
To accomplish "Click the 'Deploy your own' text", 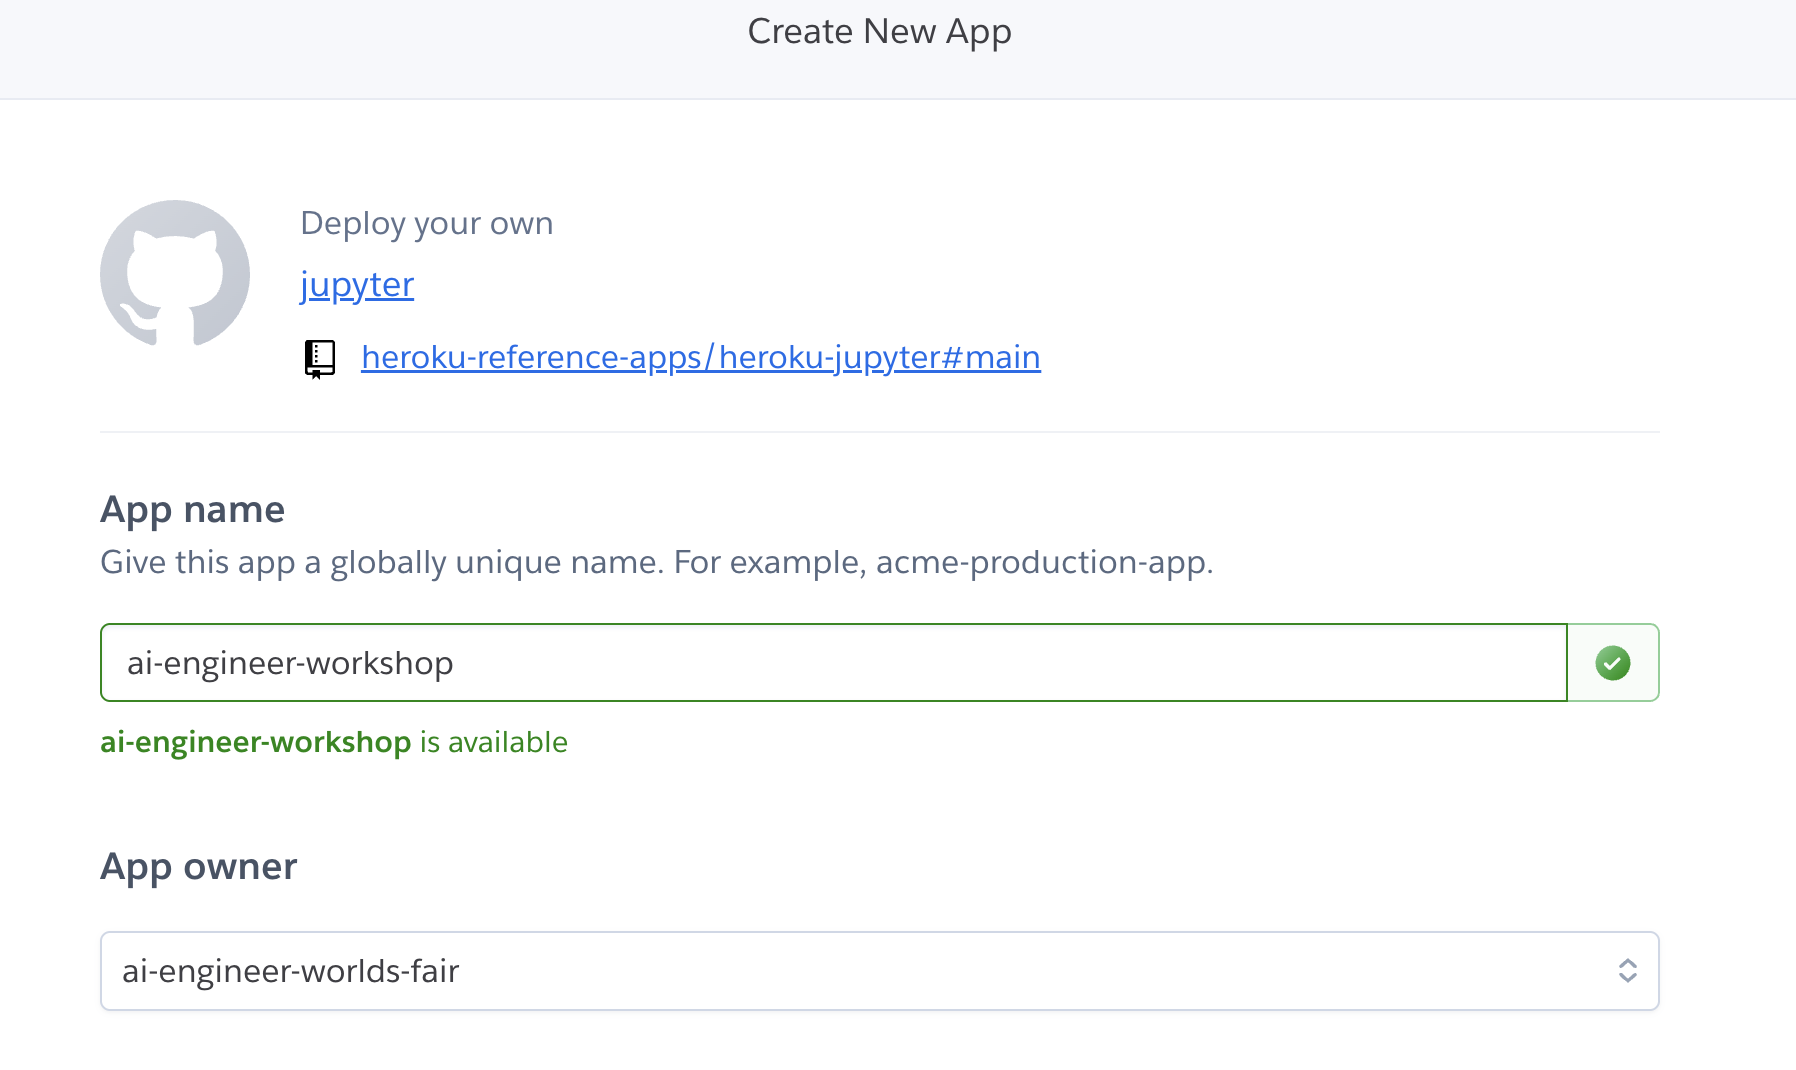I will (427, 223).
